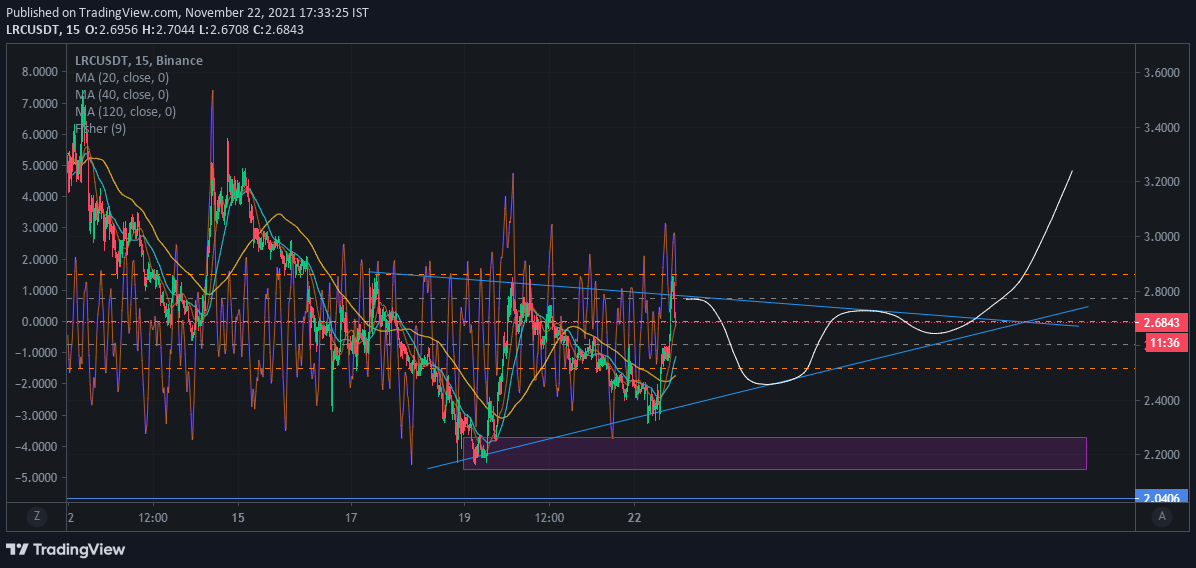Click the 0.0000 Fisher scale label

click(x=41, y=322)
